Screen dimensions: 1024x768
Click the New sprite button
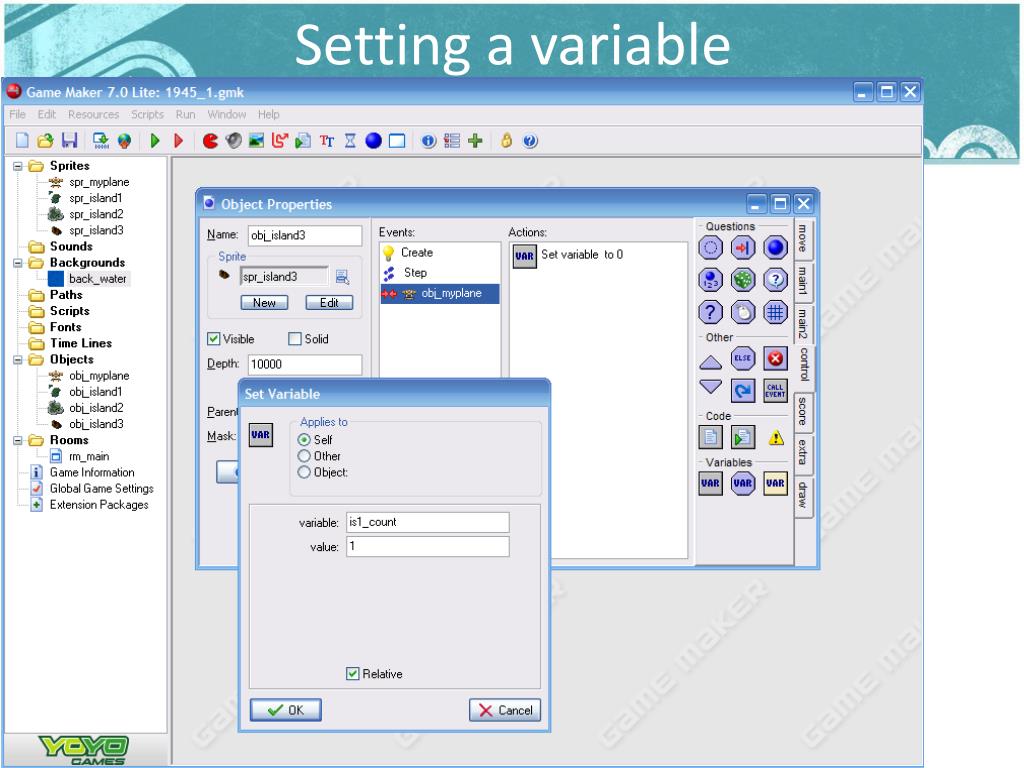click(x=264, y=302)
